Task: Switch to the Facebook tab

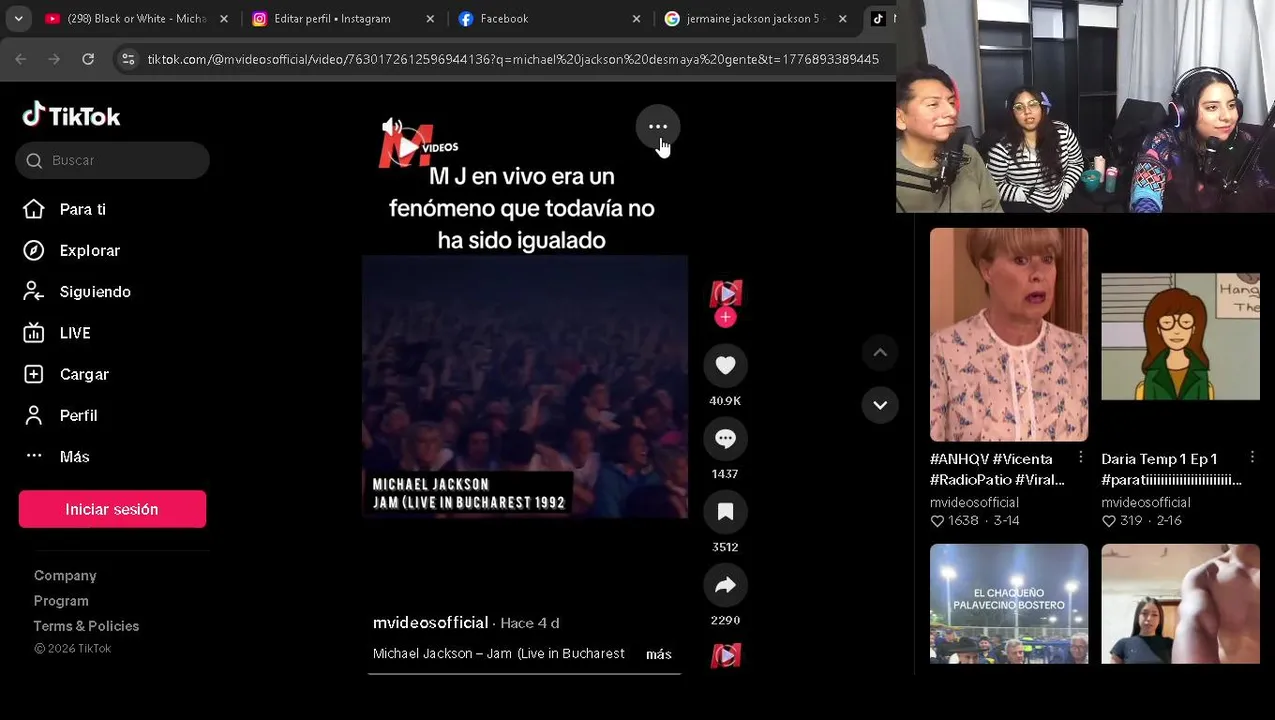Action: click(x=504, y=19)
